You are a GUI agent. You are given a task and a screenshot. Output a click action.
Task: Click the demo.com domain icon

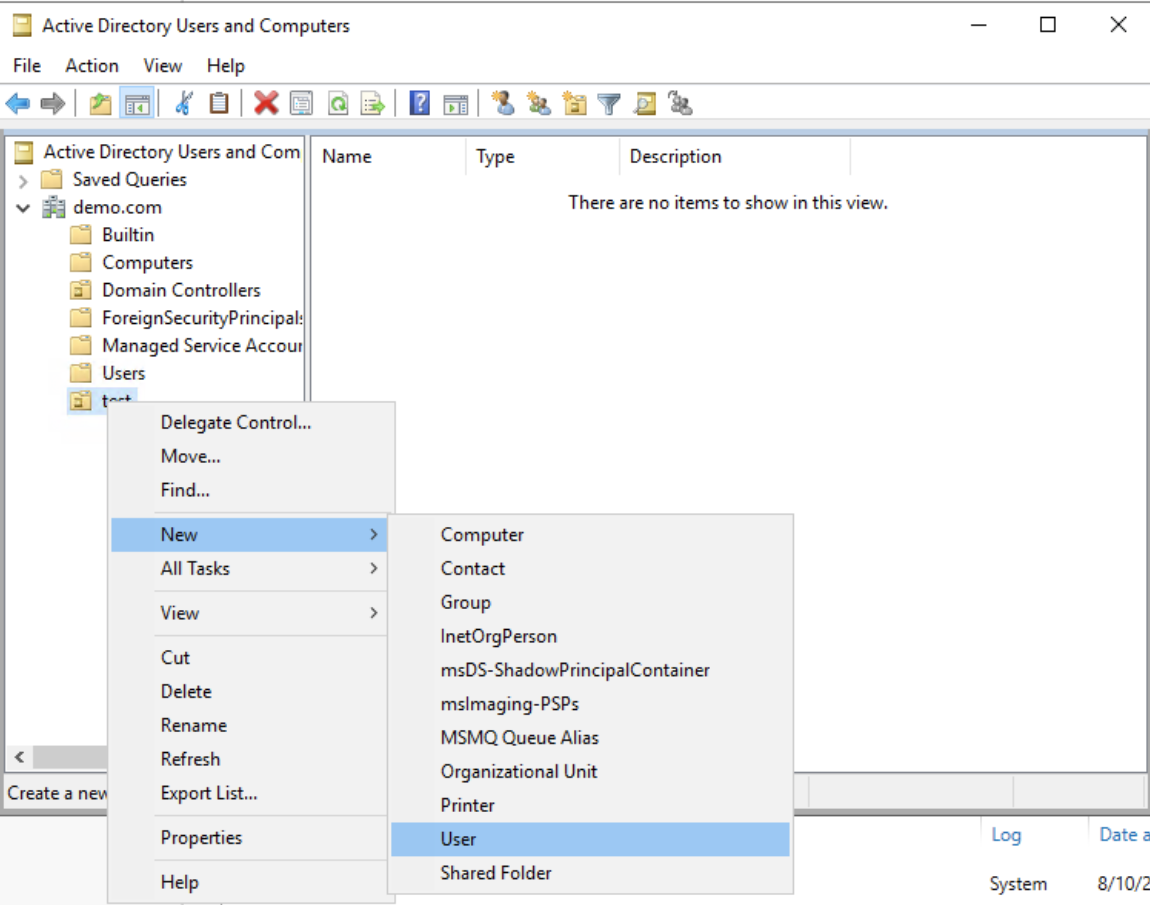[x=53, y=208]
